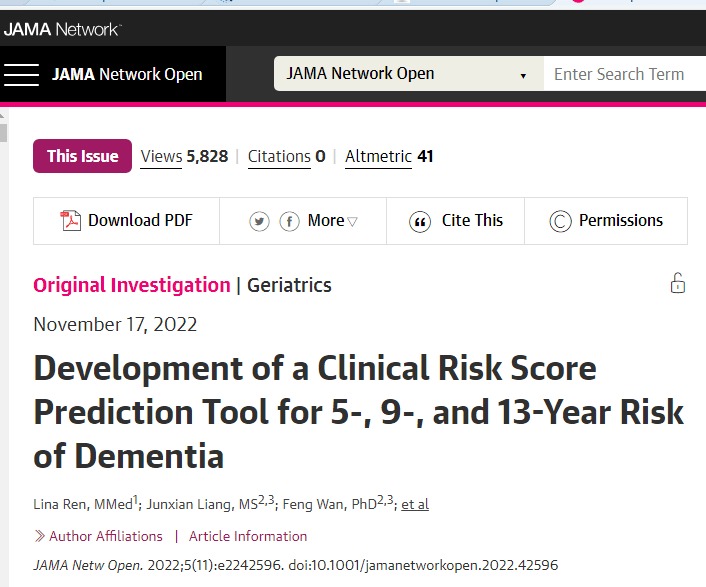View Altmetric score details

pos(388,156)
